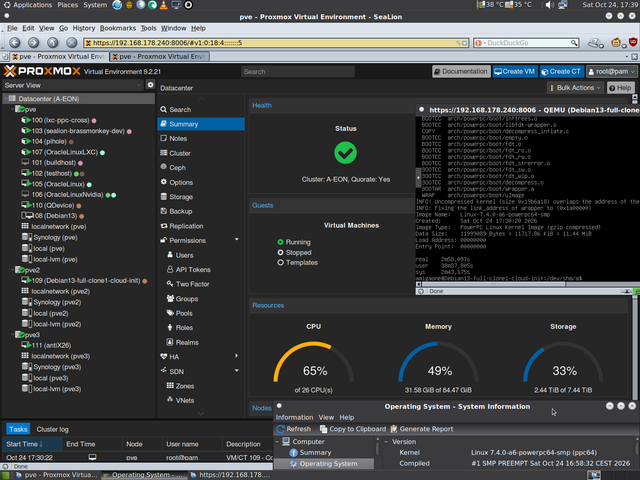The height and width of the screenshot is (480, 640).
Task: Collapse the pve node tree
Action: 12,109
